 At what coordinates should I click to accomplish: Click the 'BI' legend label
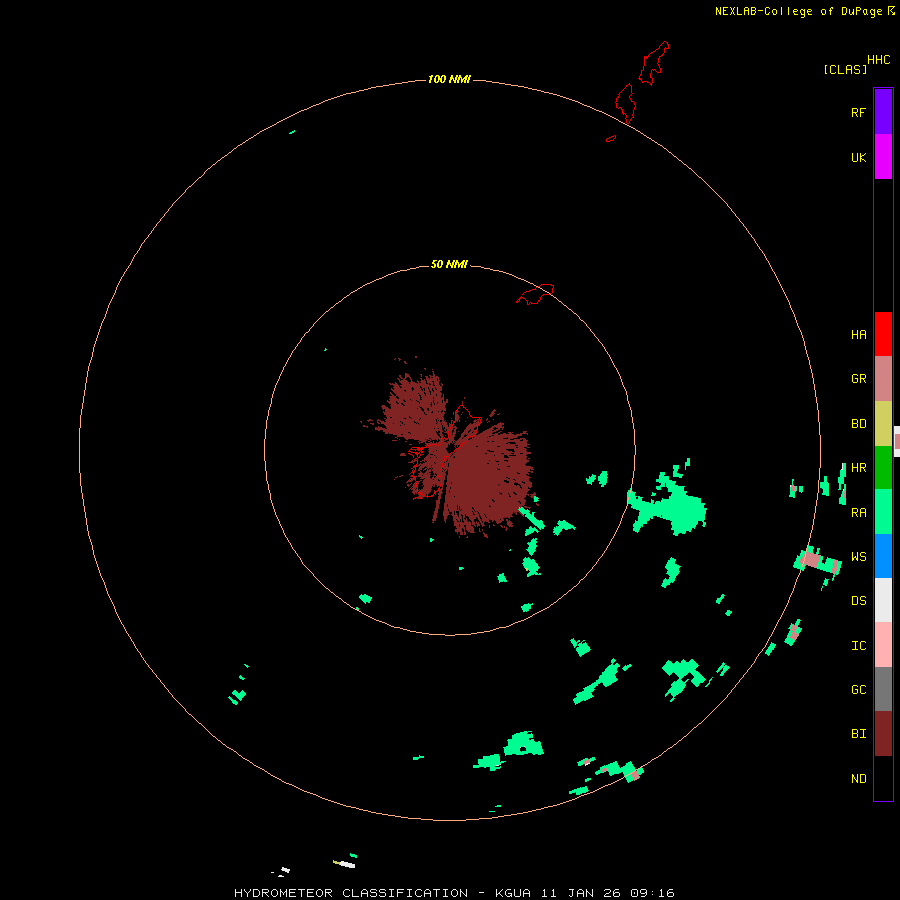(859, 734)
